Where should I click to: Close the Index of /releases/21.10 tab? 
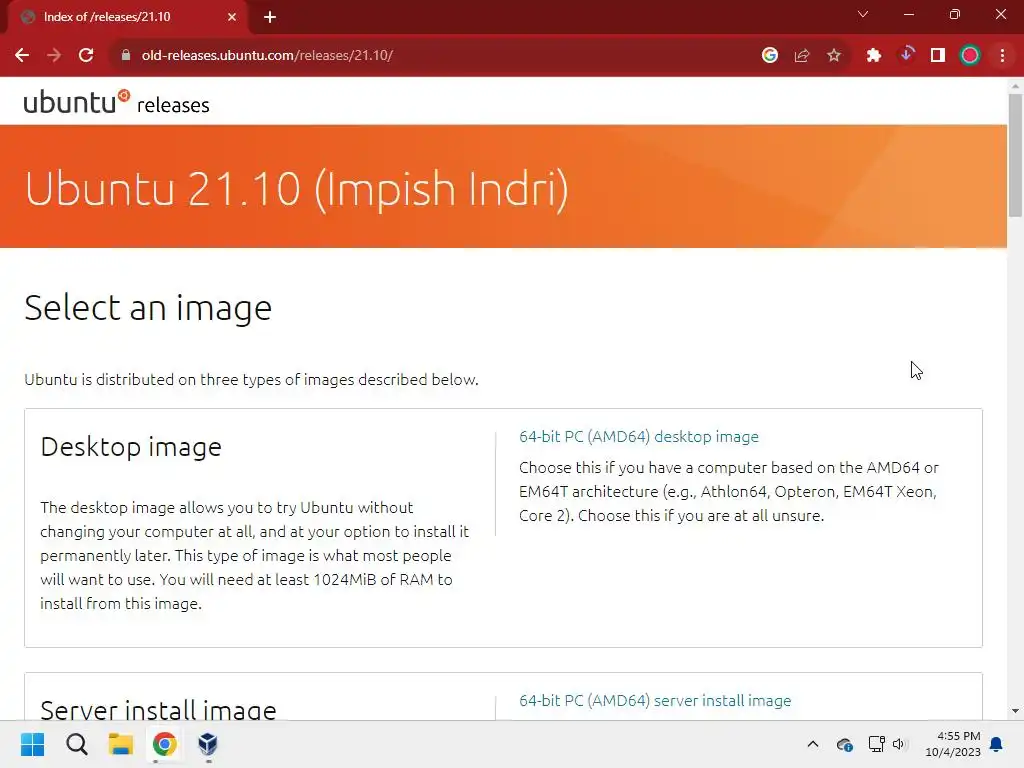point(232,17)
